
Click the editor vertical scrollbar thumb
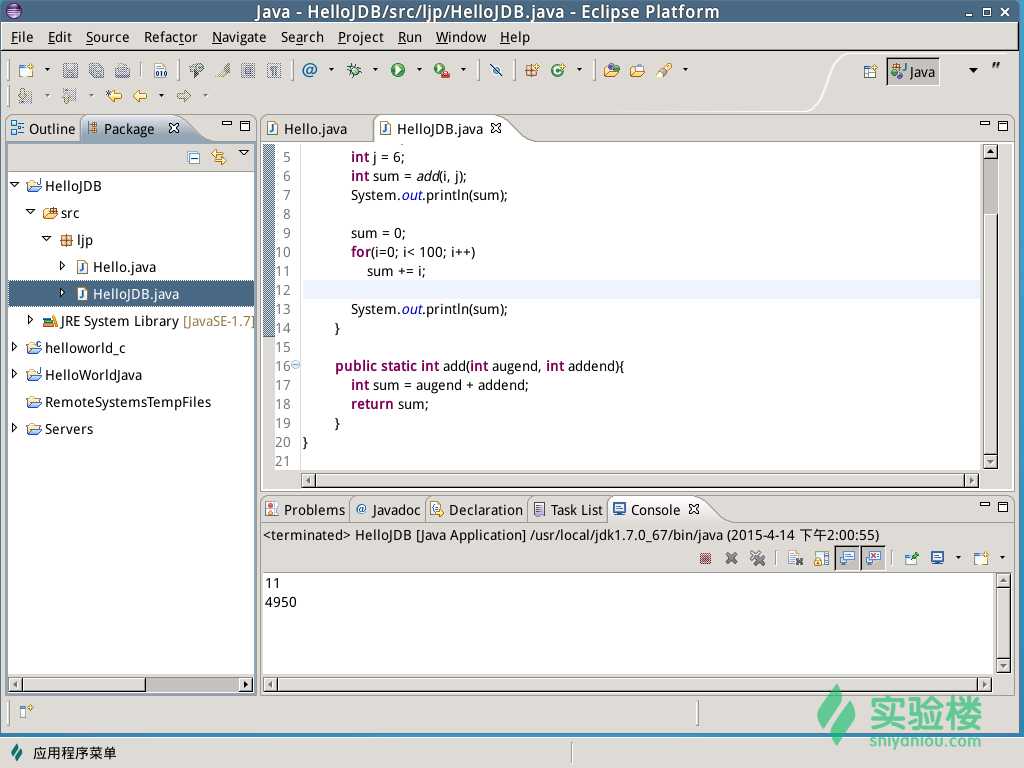click(x=990, y=188)
